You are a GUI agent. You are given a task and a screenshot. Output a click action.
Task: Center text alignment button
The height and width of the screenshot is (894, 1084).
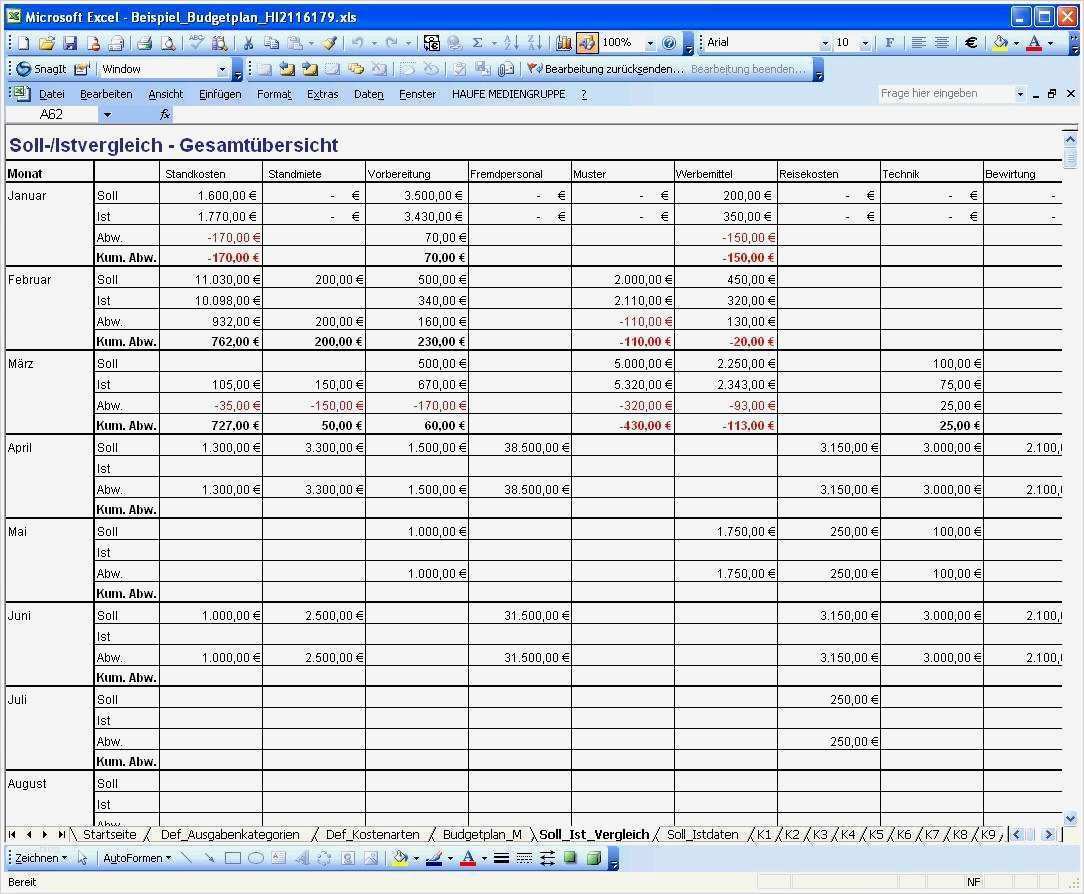coord(941,43)
